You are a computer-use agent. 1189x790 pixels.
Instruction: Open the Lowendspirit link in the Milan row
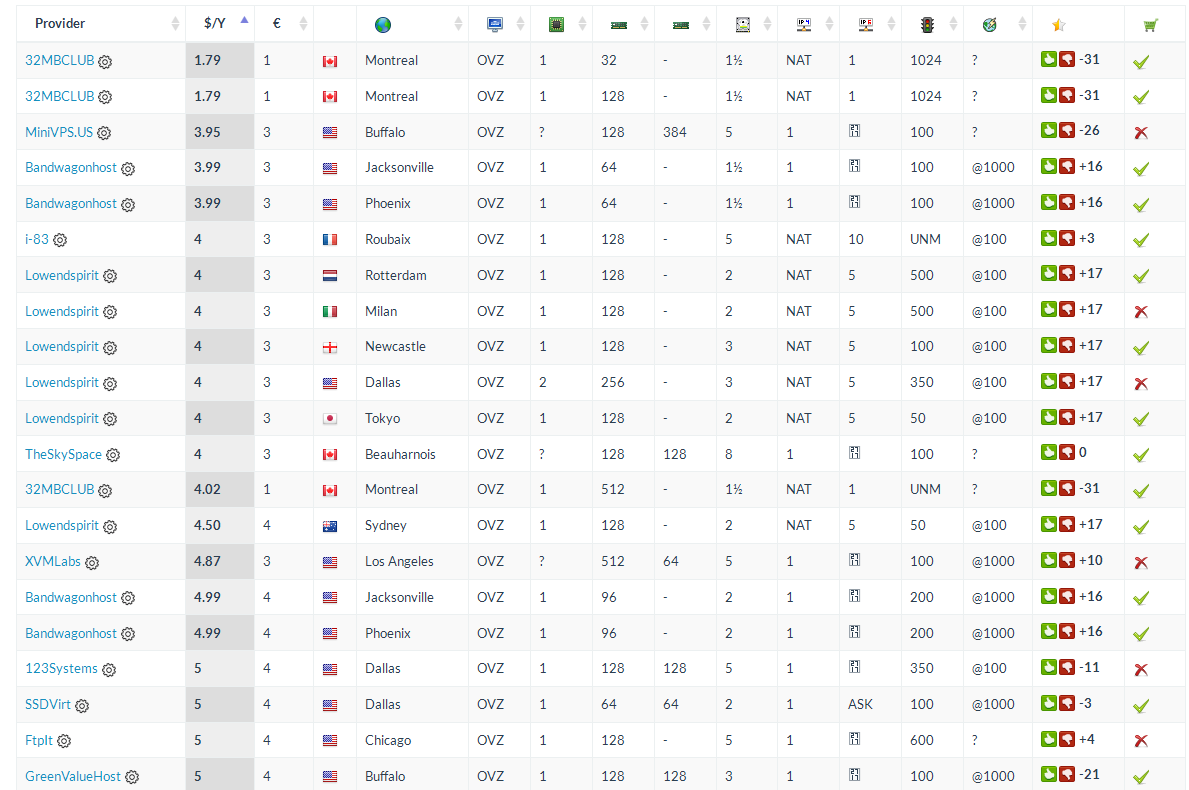click(61, 311)
